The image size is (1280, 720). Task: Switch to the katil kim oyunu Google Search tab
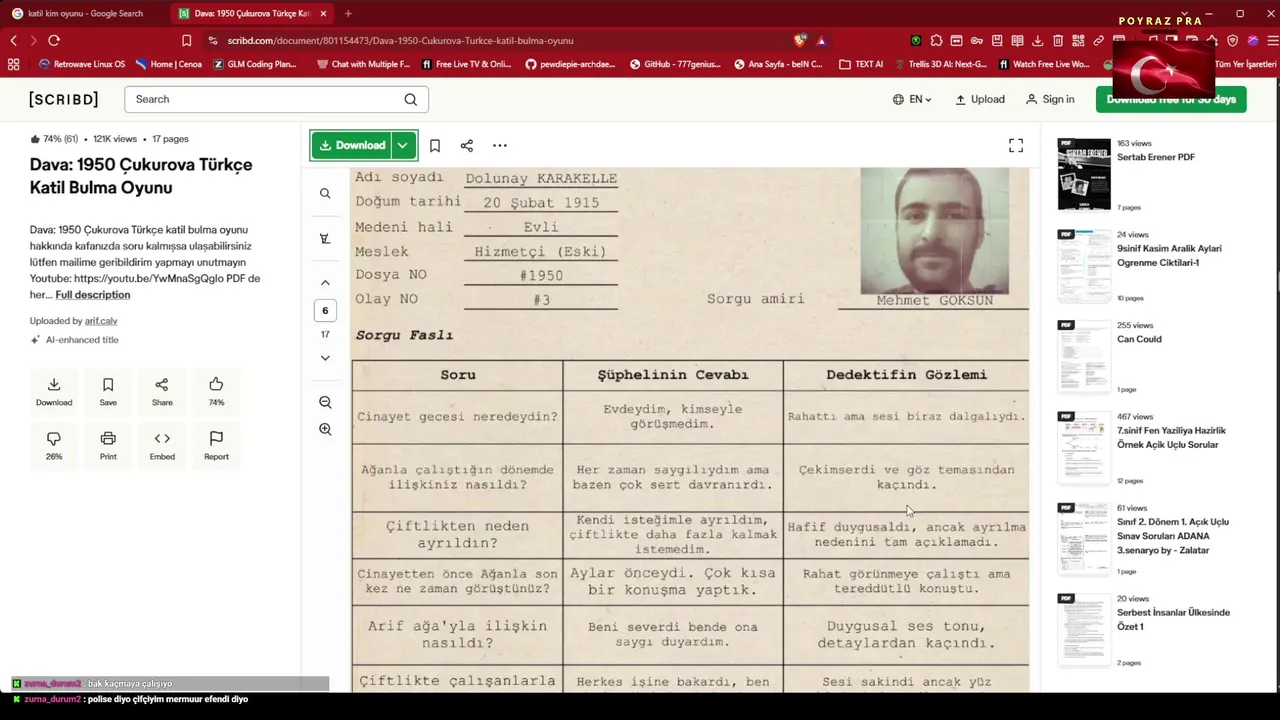point(85,13)
